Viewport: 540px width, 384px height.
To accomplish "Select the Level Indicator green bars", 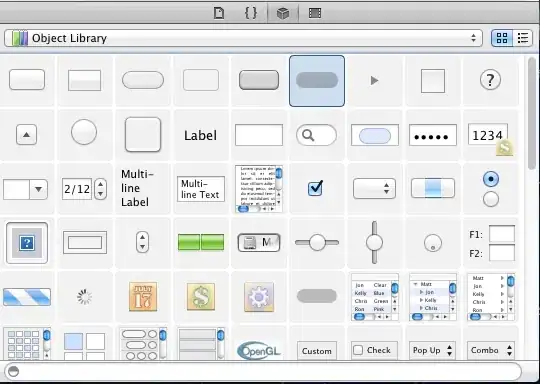I will click(x=201, y=242).
